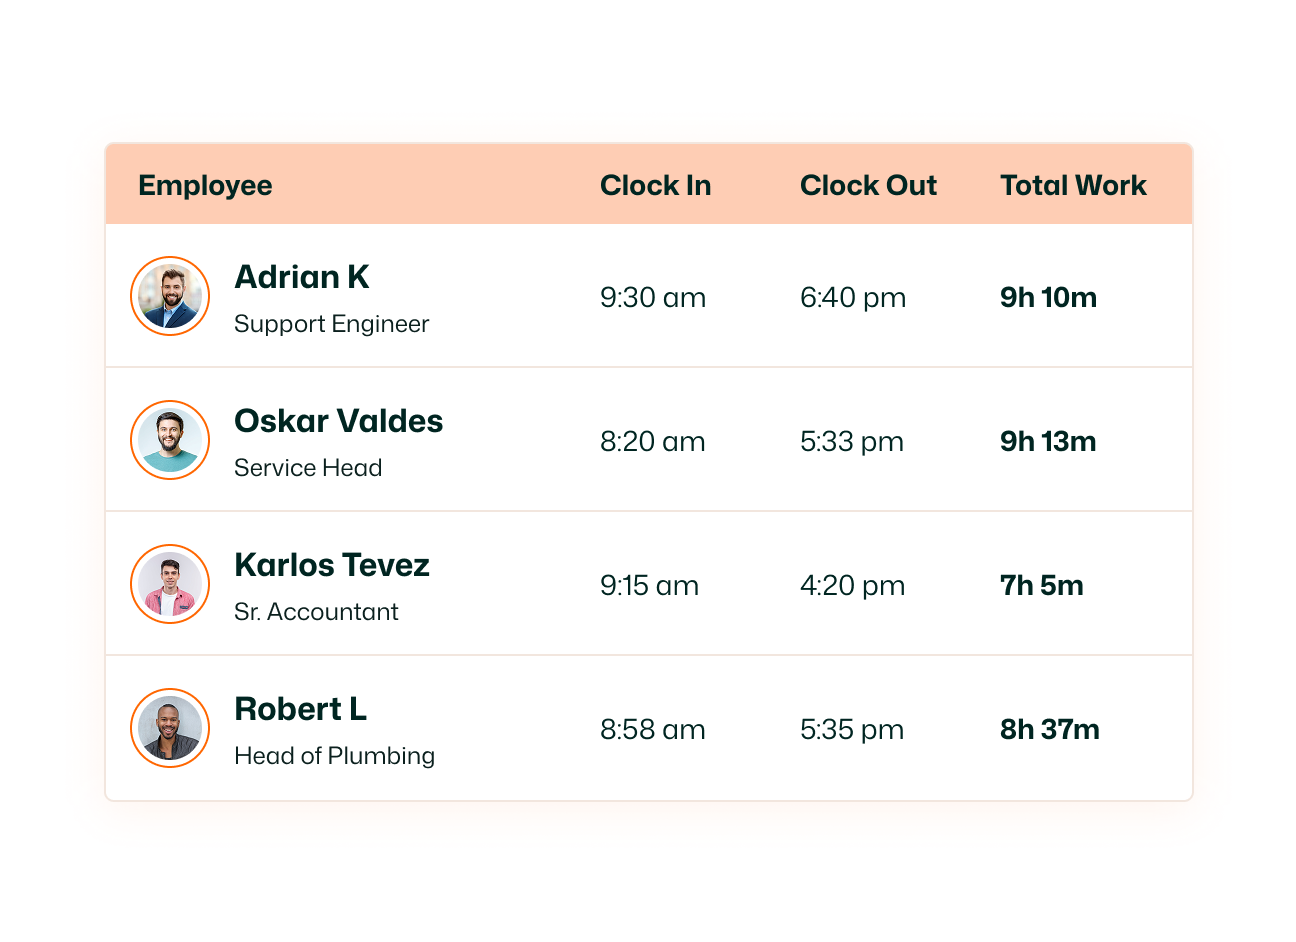This screenshot has width=1296, height=942.
Task: Sort by the Total Work column header
Action: coord(1073,185)
